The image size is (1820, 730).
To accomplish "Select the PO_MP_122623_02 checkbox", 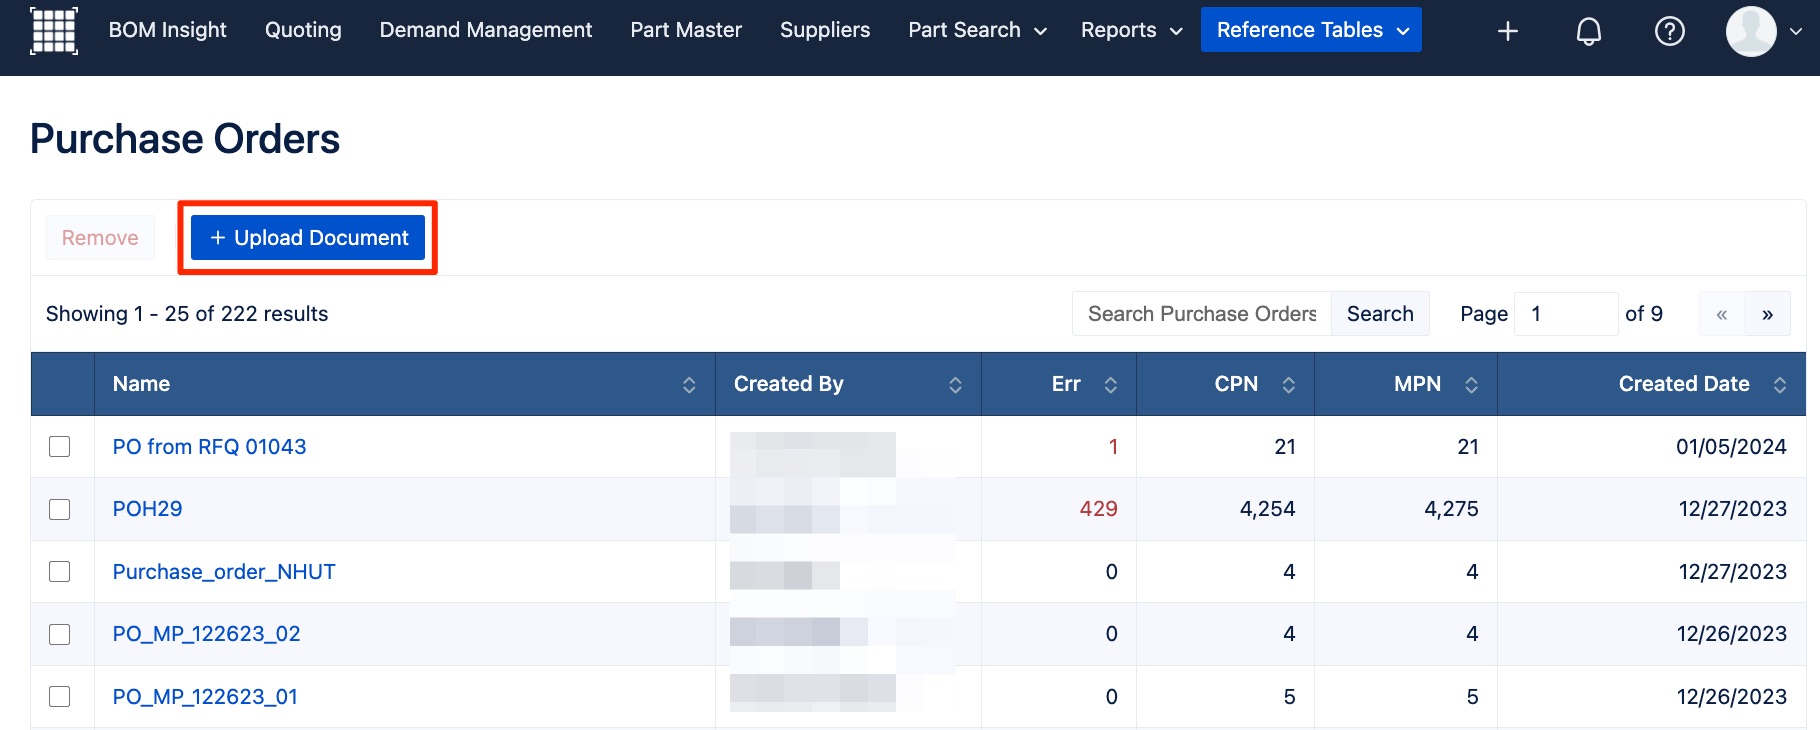I will [x=60, y=634].
